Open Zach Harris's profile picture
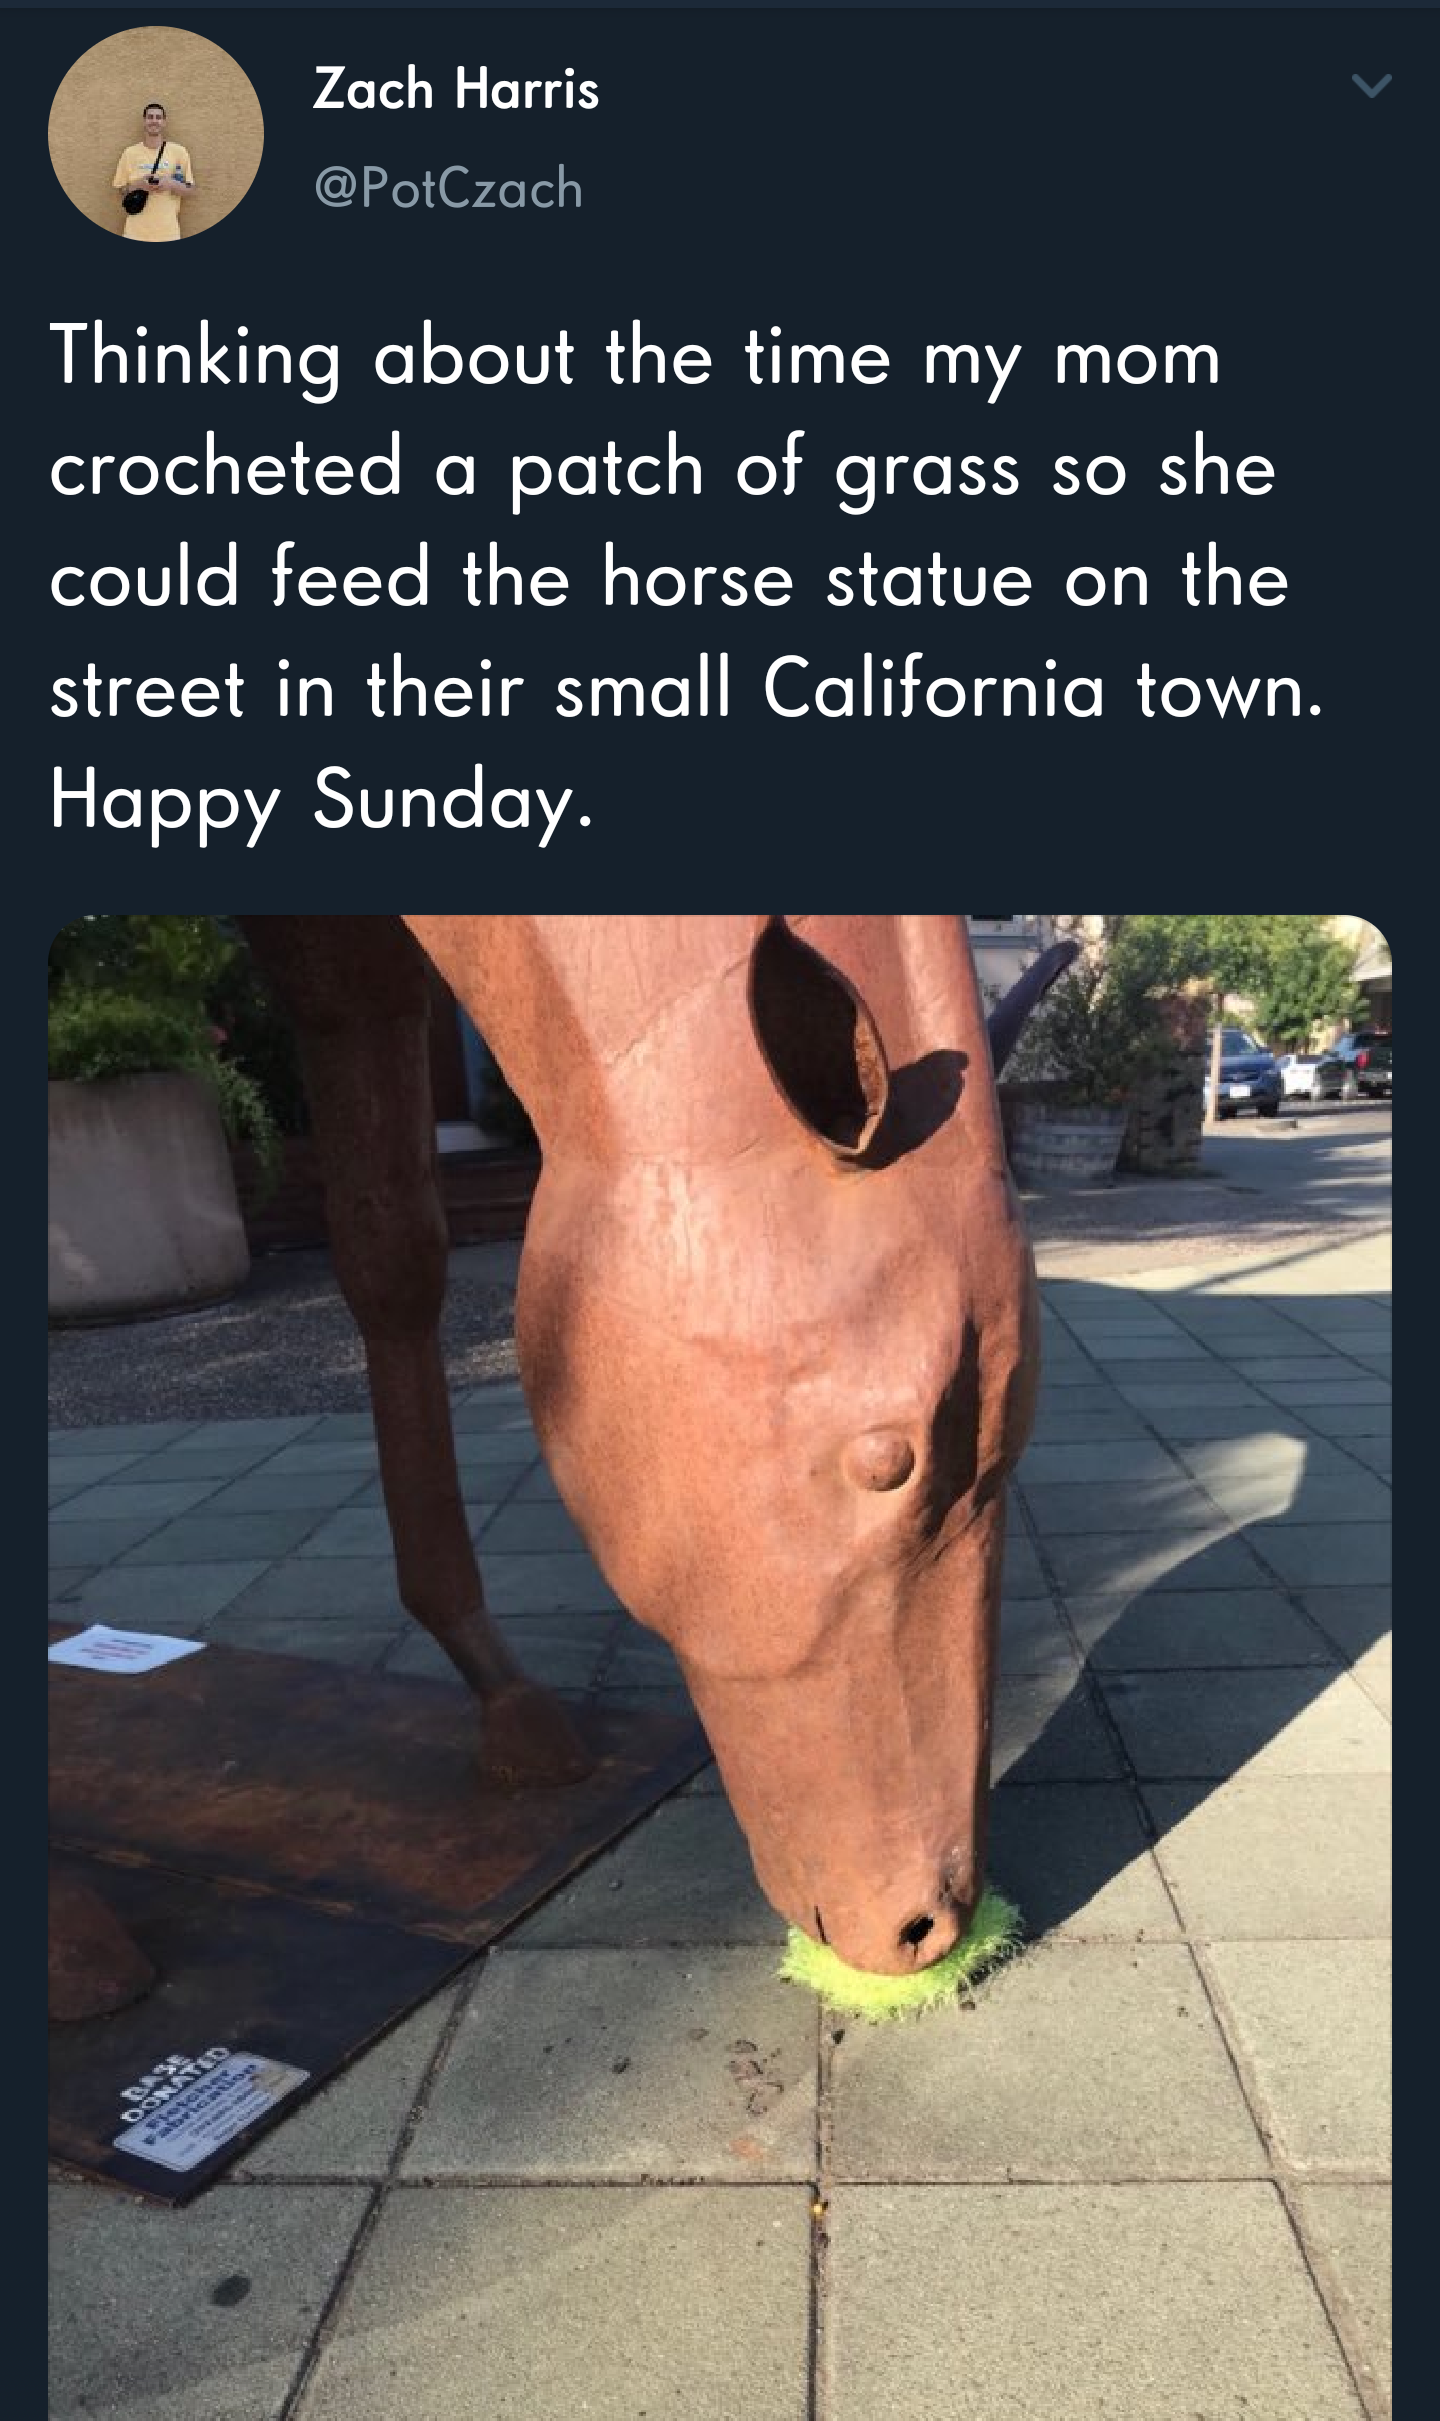Image resolution: width=1440 pixels, height=2421 pixels. (x=156, y=134)
